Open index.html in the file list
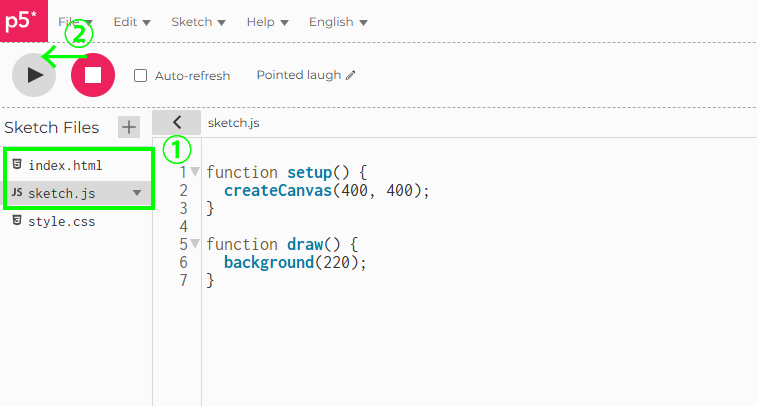This screenshot has height=406, width=757. click(65, 165)
